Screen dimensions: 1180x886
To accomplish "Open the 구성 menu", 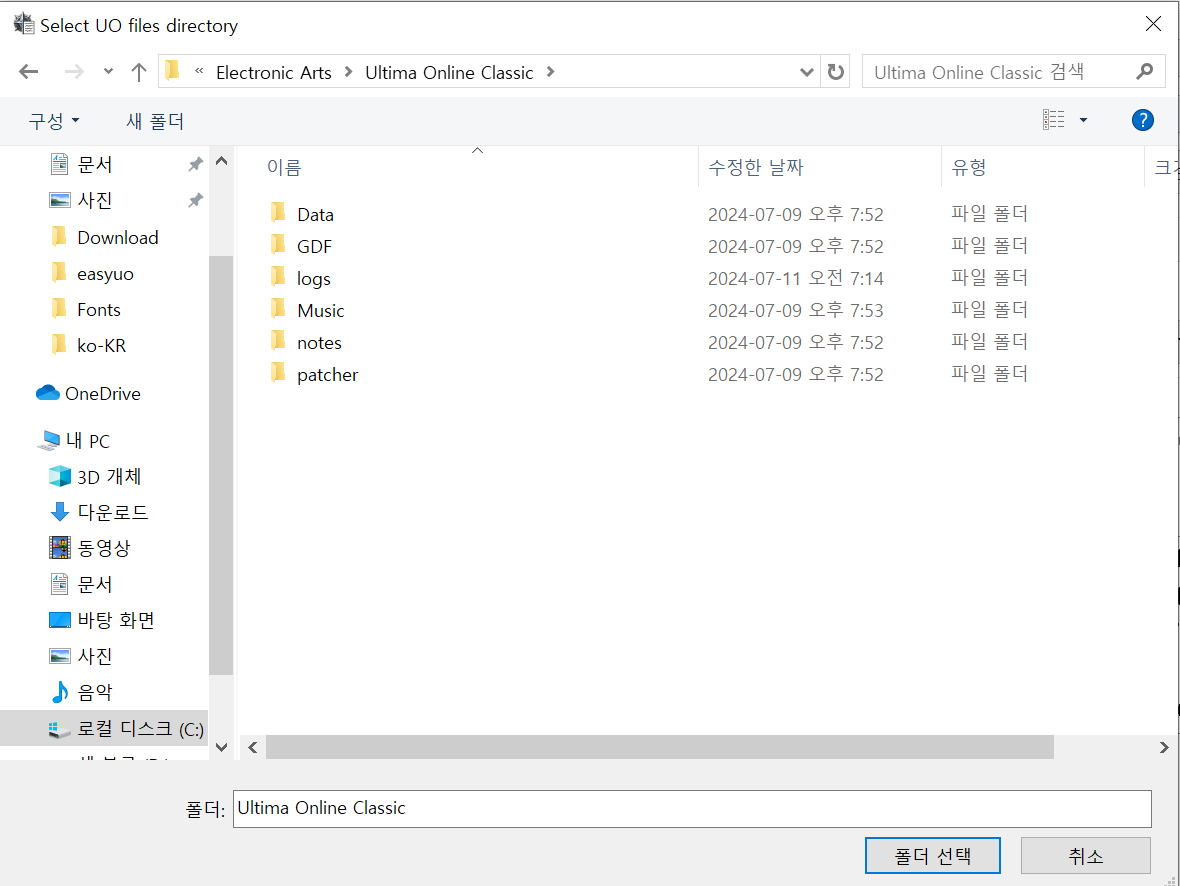I will coord(53,120).
